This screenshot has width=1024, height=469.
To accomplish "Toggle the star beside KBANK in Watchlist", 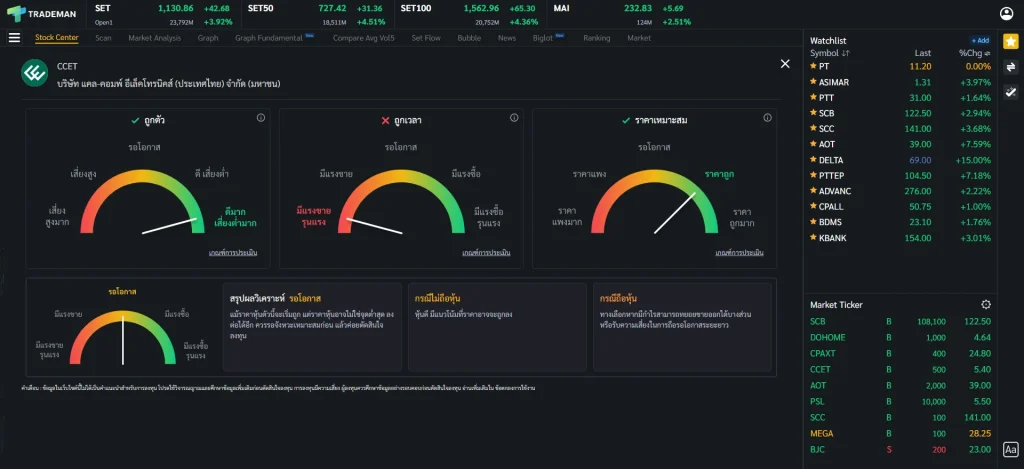I will [x=813, y=238].
